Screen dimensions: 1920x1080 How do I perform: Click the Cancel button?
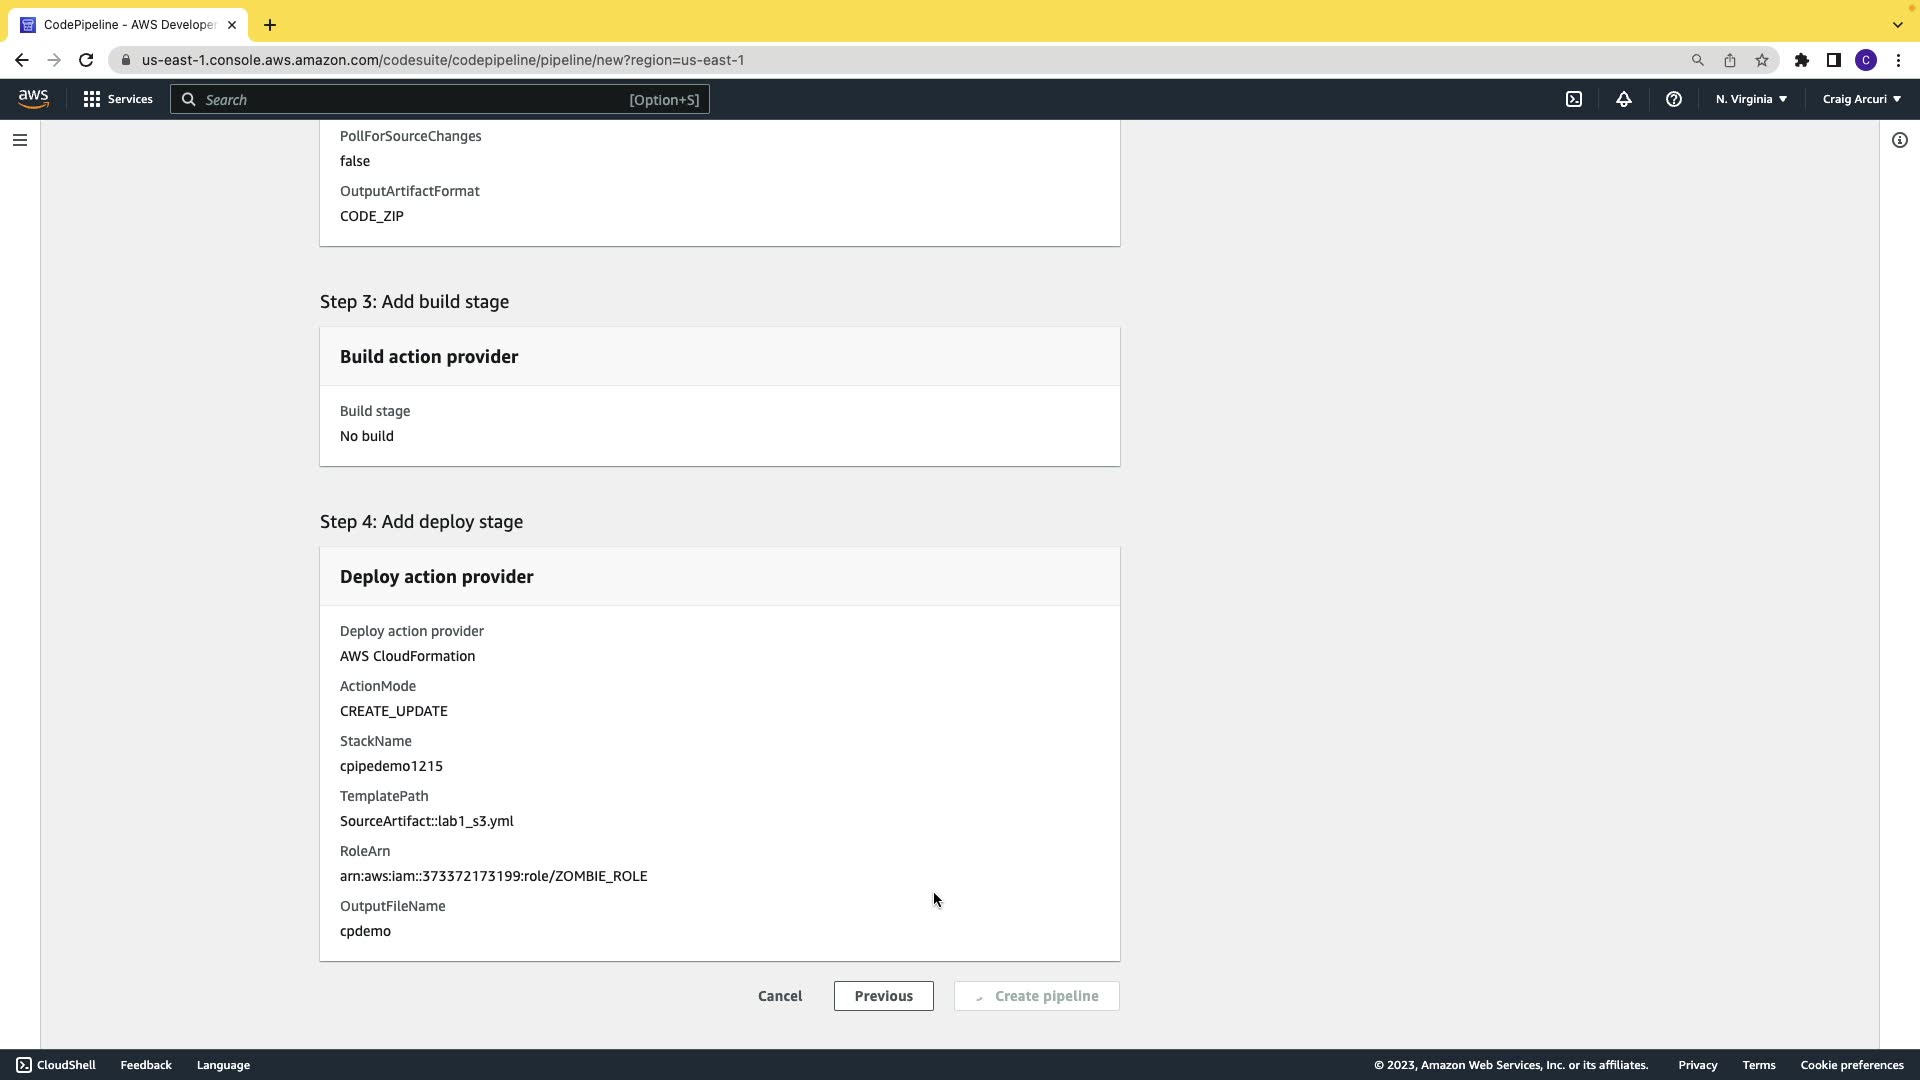(x=779, y=996)
